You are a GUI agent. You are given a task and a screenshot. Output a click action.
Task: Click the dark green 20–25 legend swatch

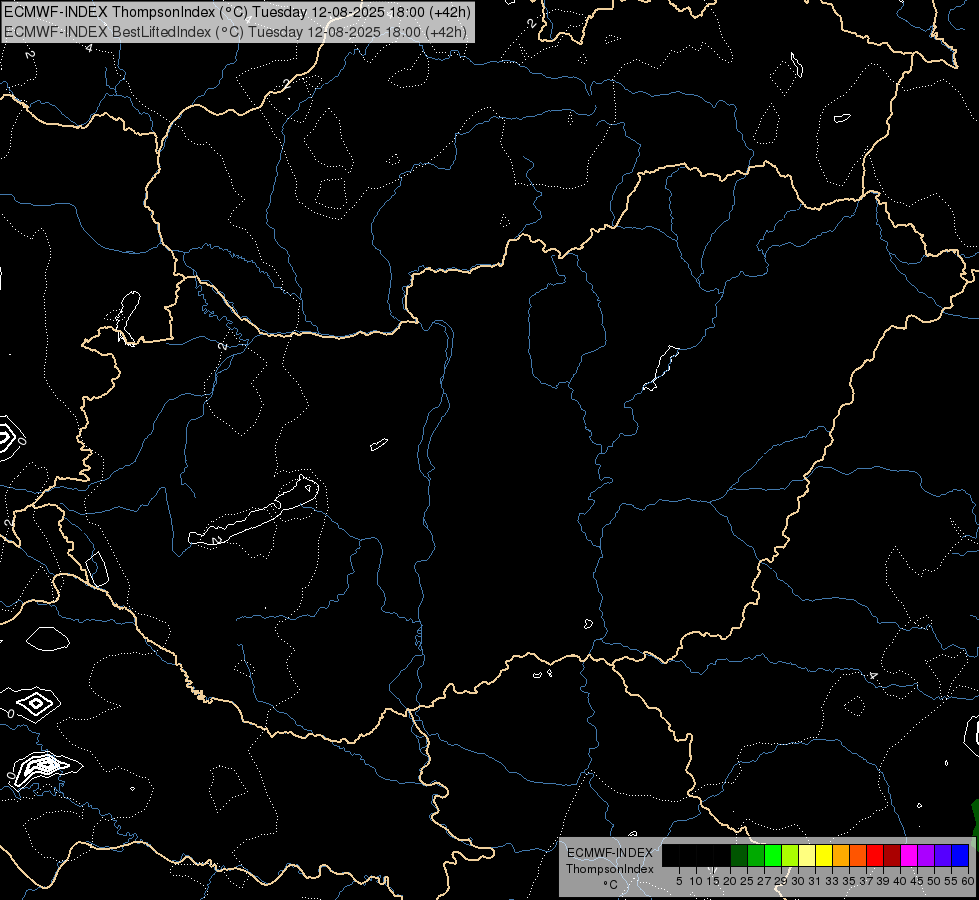[739, 856]
